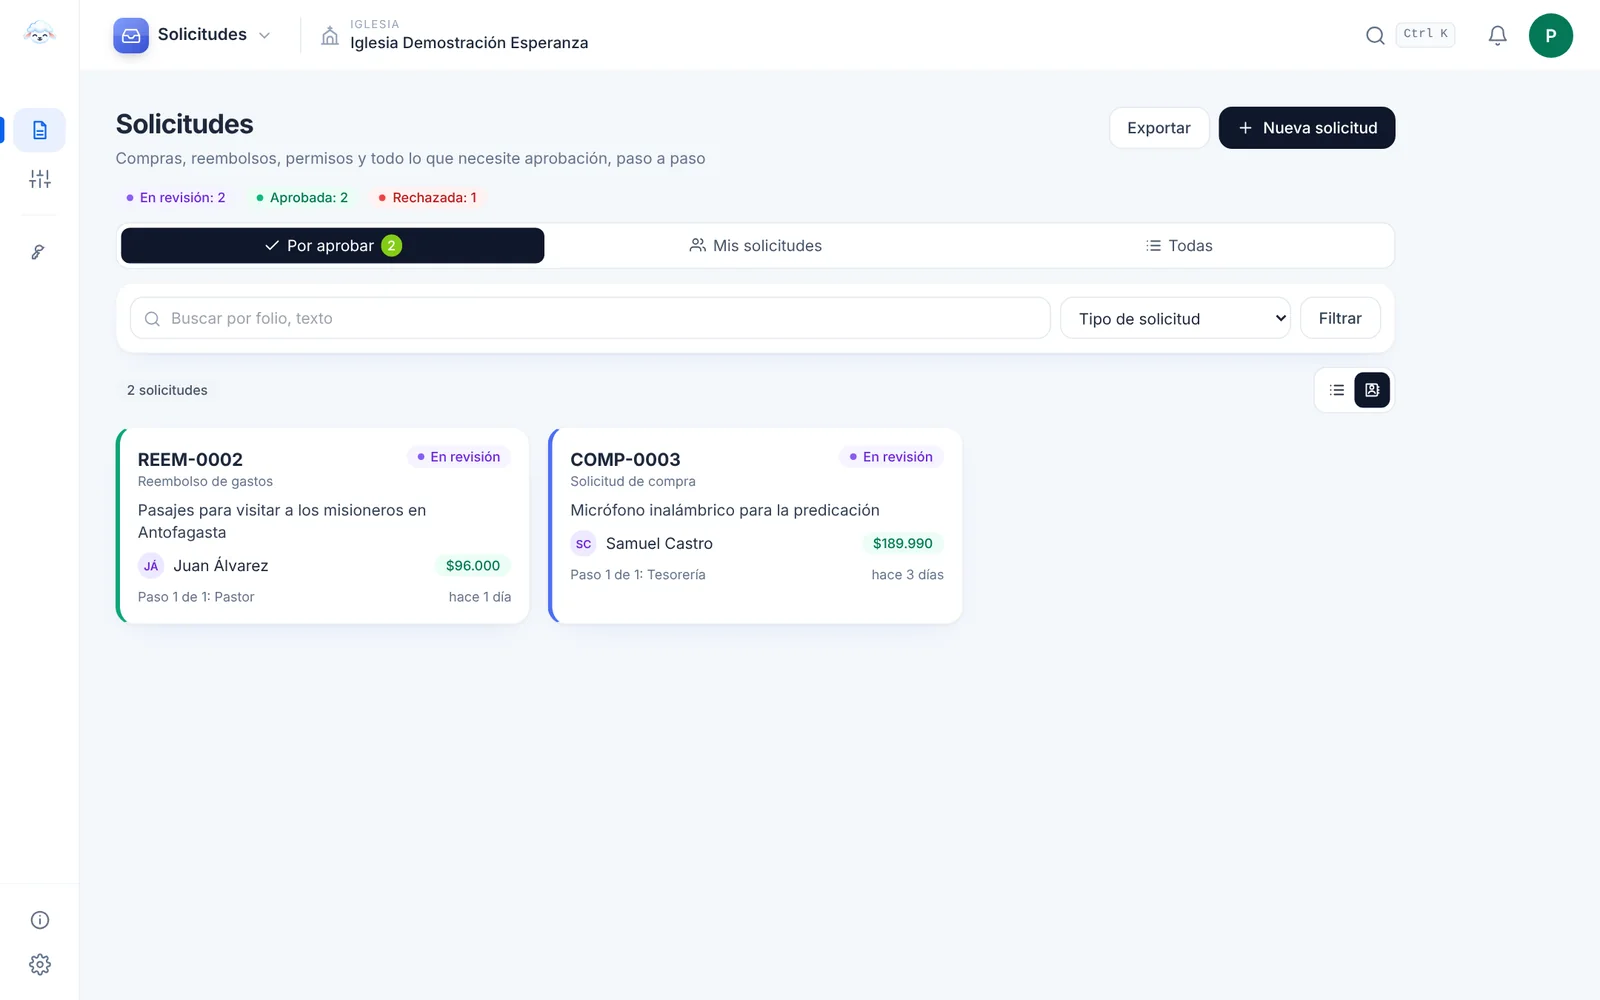The height and width of the screenshot is (1000, 1600).
Task: Click the 2 count badge on Por aprobar
Action: click(392, 246)
